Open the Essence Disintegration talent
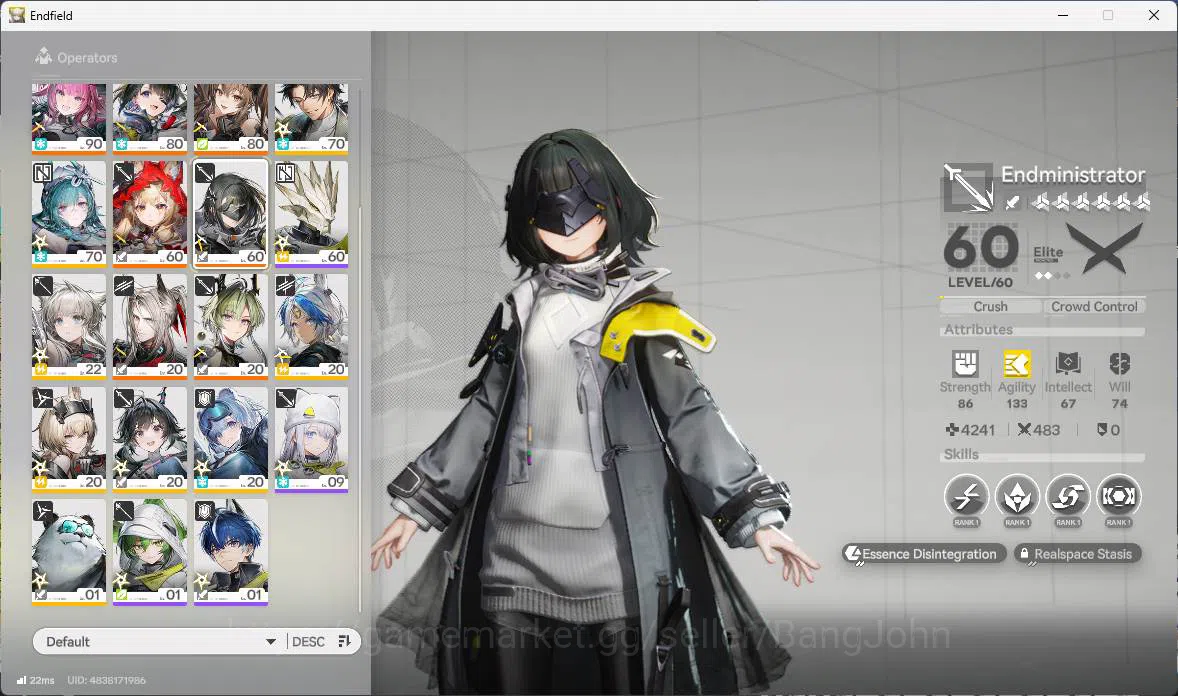1178x696 pixels. [x=924, y=554]
